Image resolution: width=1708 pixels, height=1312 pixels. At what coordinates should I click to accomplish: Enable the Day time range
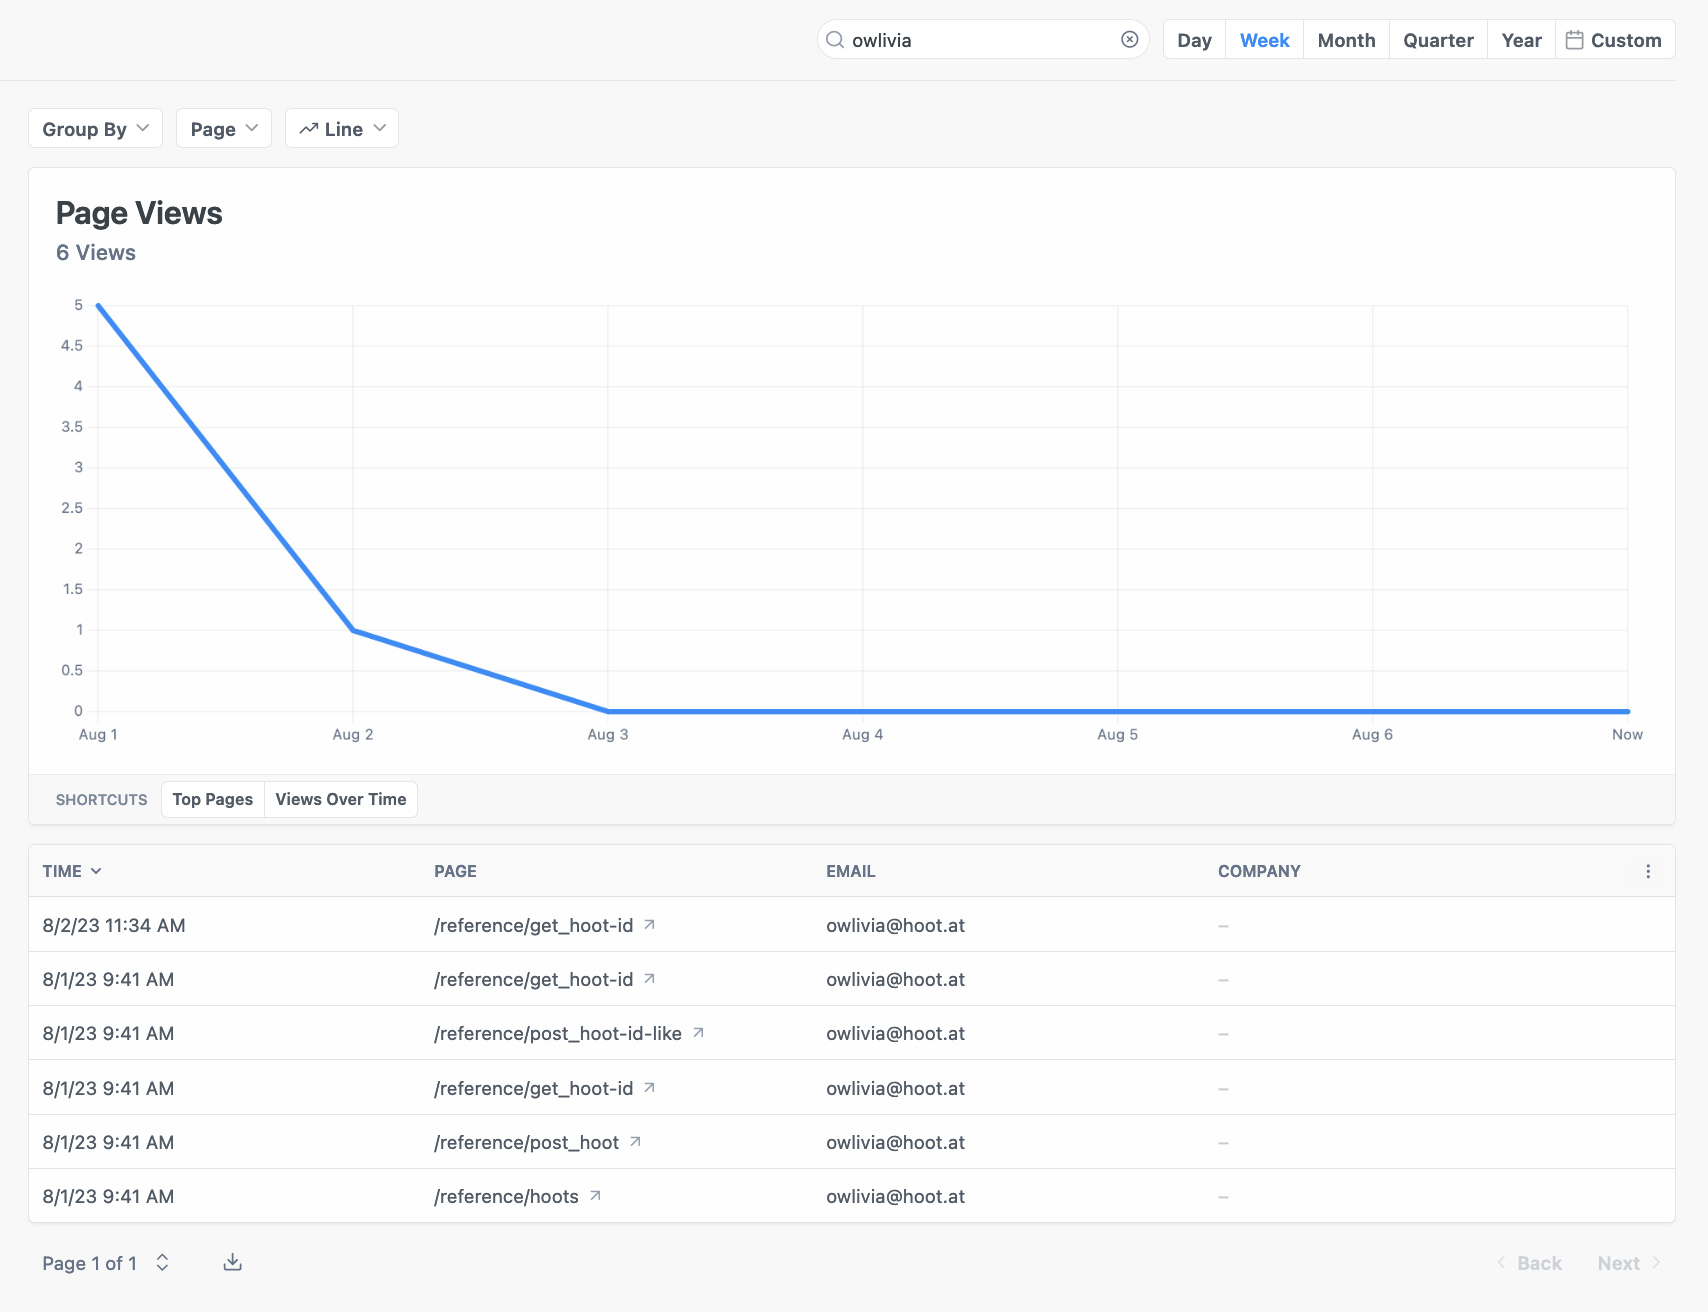(x=1193, y=39)
